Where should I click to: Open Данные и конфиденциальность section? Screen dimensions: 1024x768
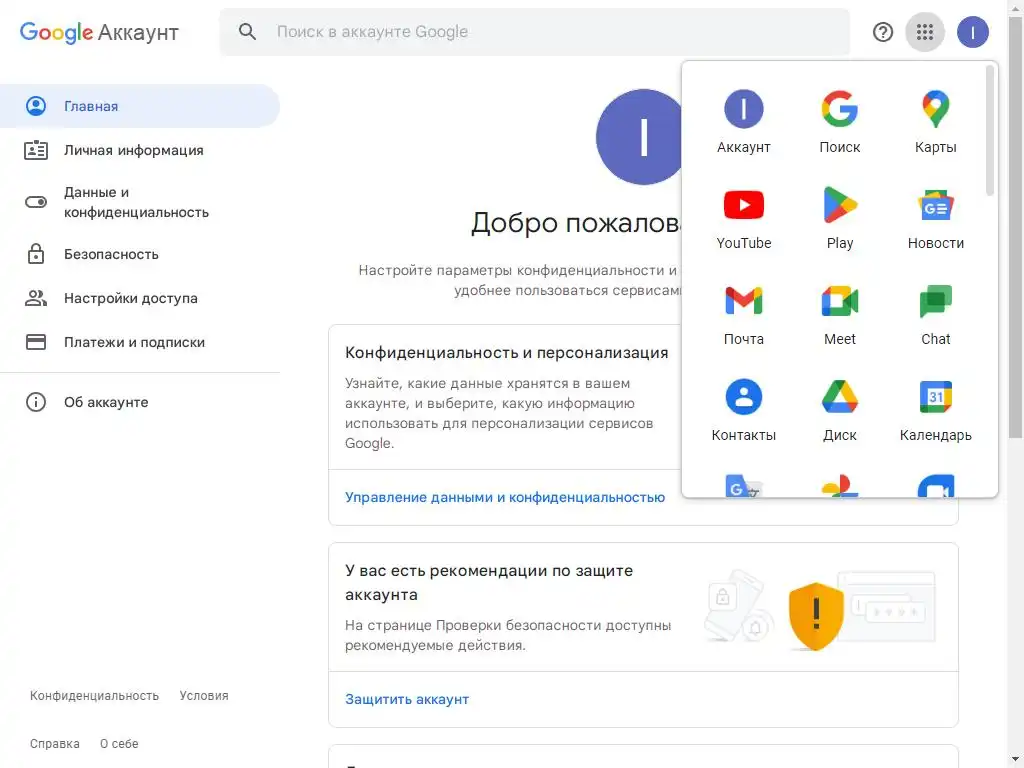140,202
